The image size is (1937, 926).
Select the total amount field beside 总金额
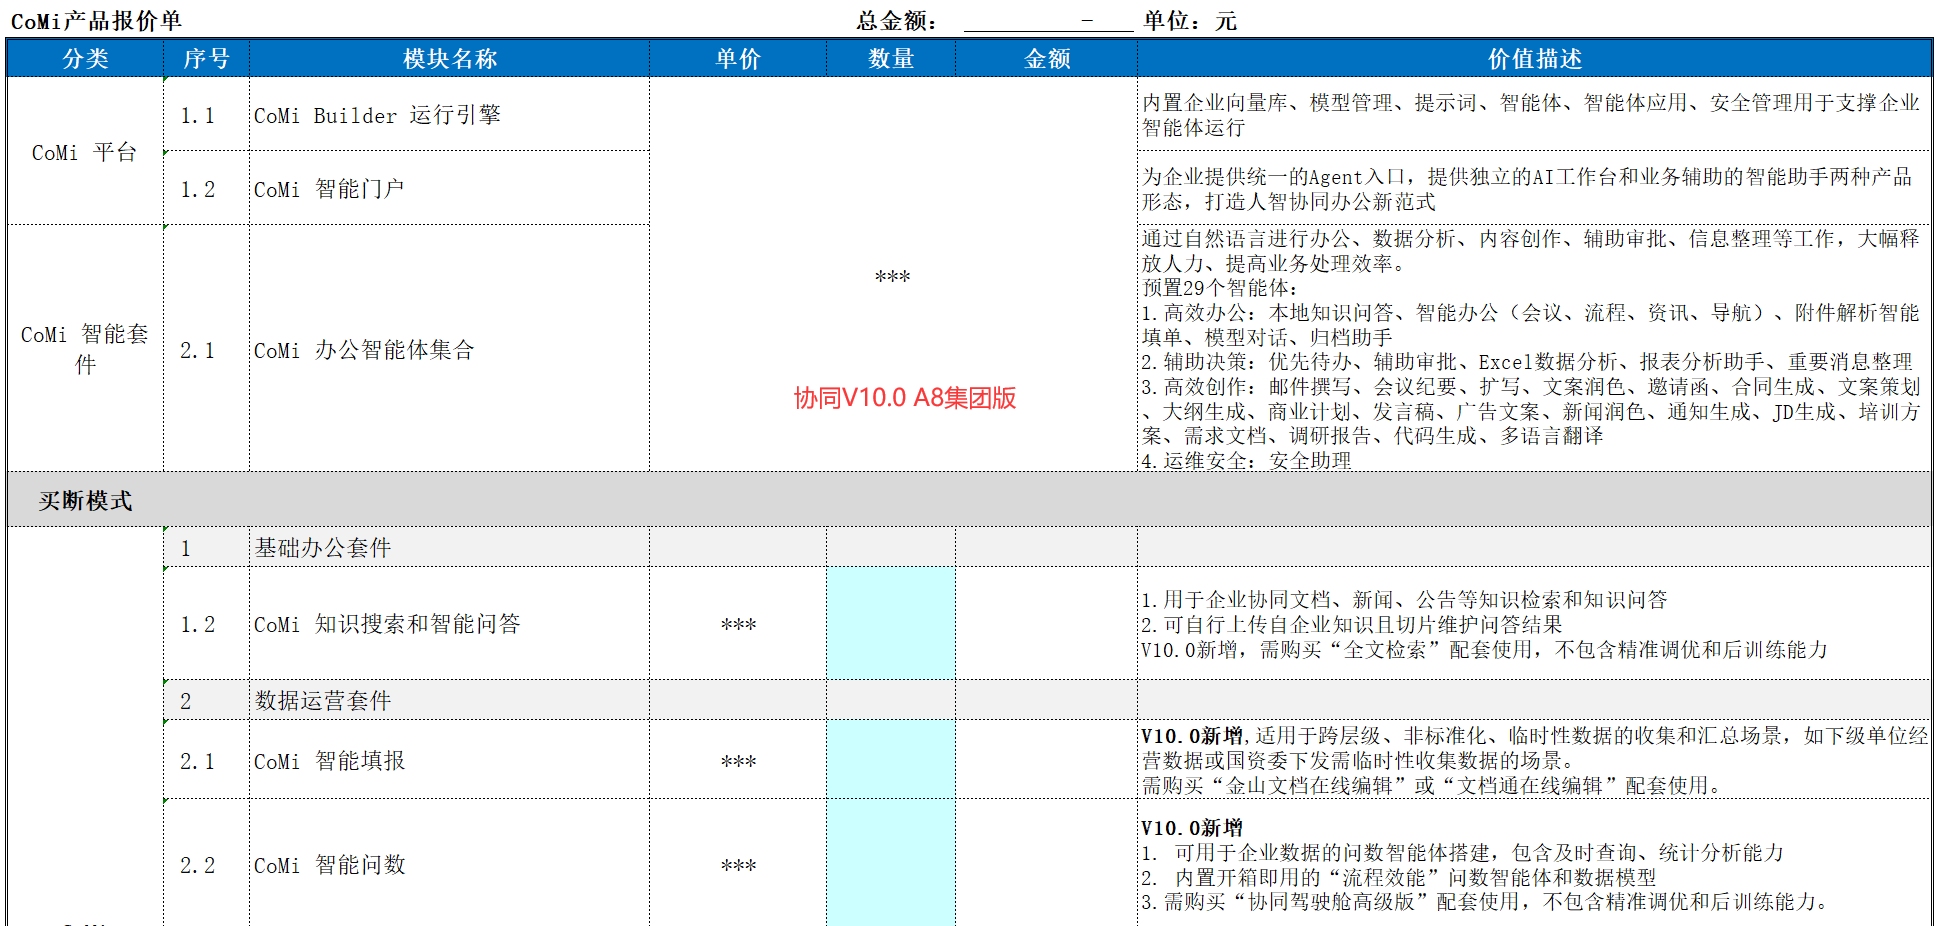coord(1047,21)
